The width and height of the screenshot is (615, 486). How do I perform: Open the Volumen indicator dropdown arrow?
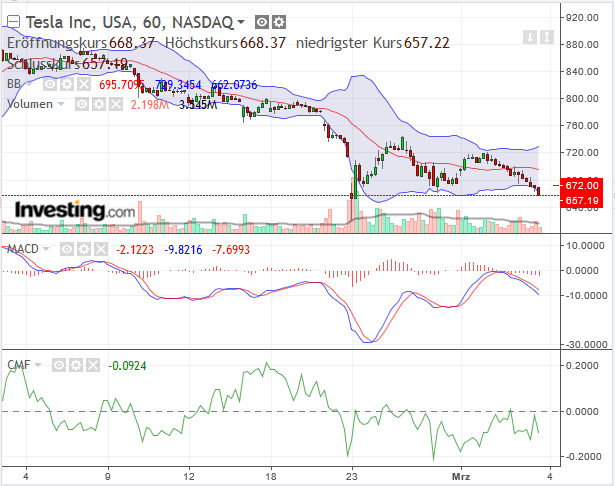[61, 104]
